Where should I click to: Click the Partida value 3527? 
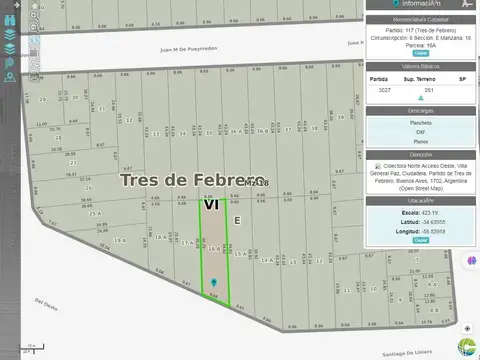(385, 90)
